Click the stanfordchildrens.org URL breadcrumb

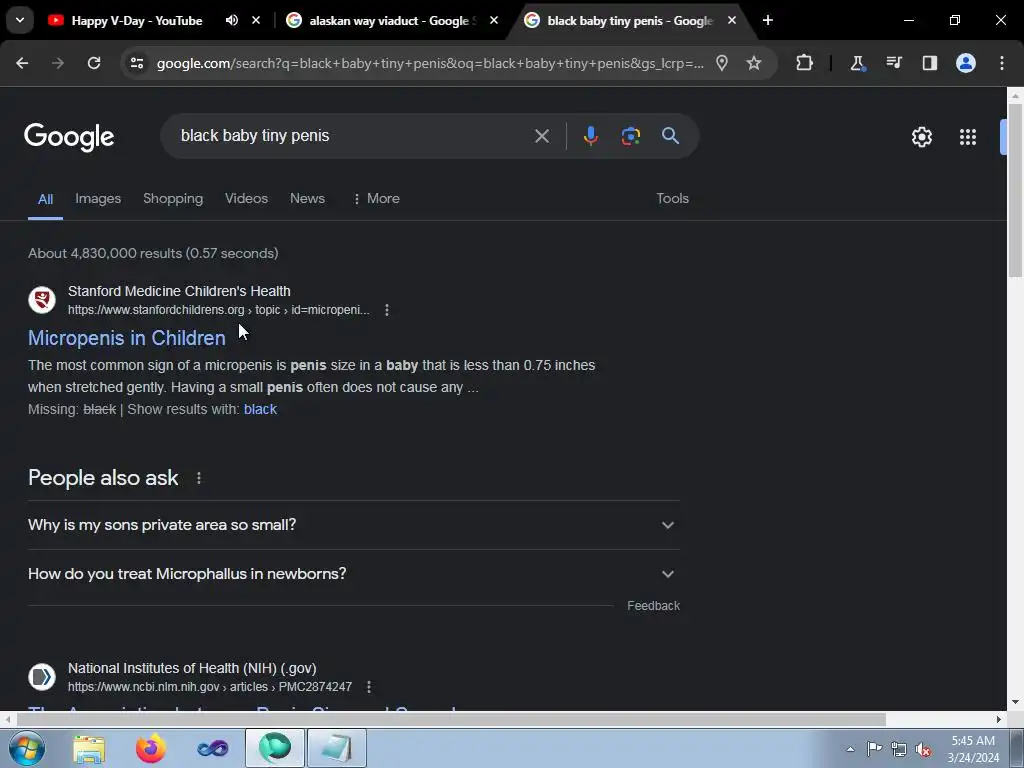coord(219,310)
